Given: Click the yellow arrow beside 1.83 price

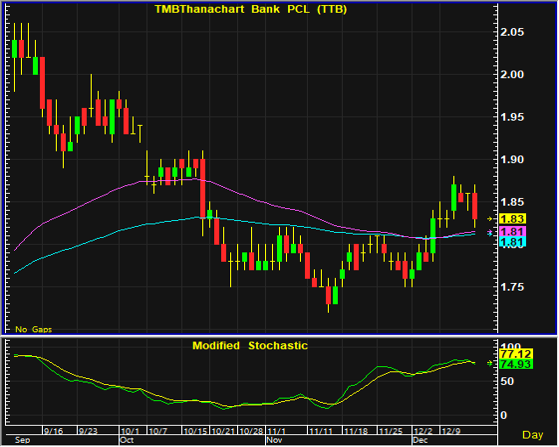Looking at the screenshot, I should coord(490,219).
